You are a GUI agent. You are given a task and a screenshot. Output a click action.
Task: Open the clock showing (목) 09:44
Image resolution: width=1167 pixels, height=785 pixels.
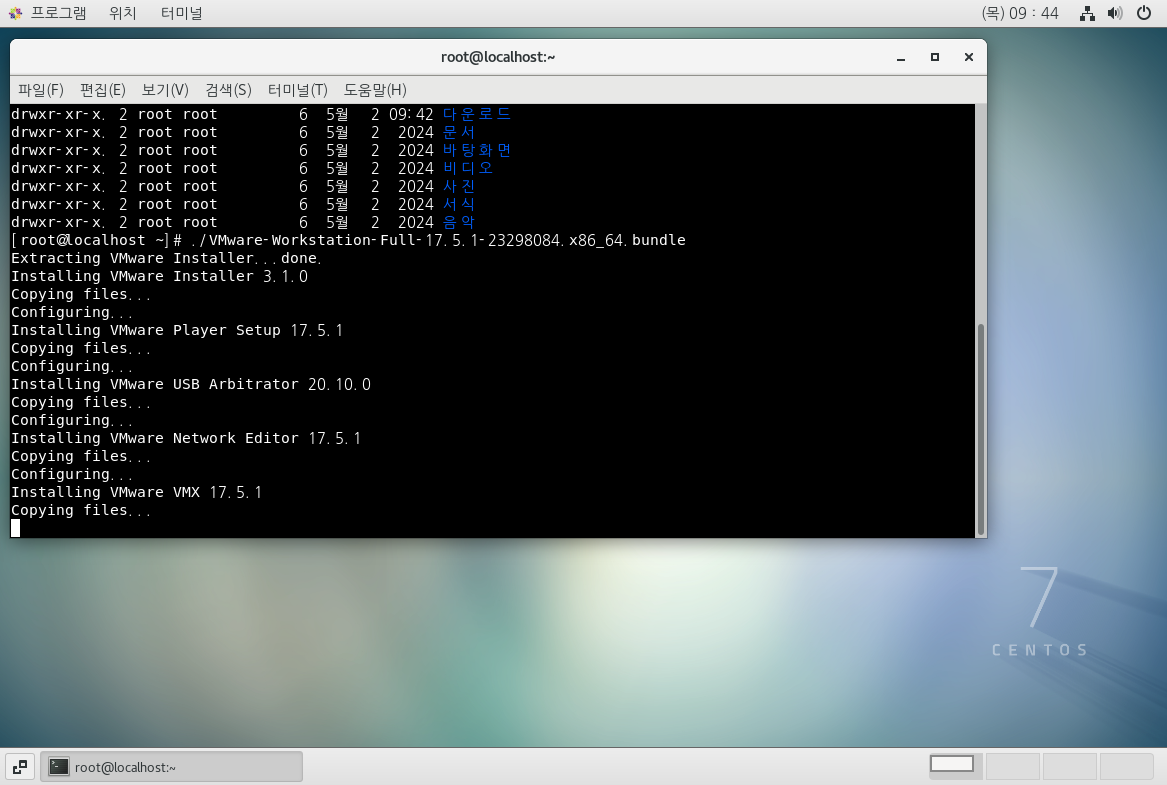(1020, 13)
